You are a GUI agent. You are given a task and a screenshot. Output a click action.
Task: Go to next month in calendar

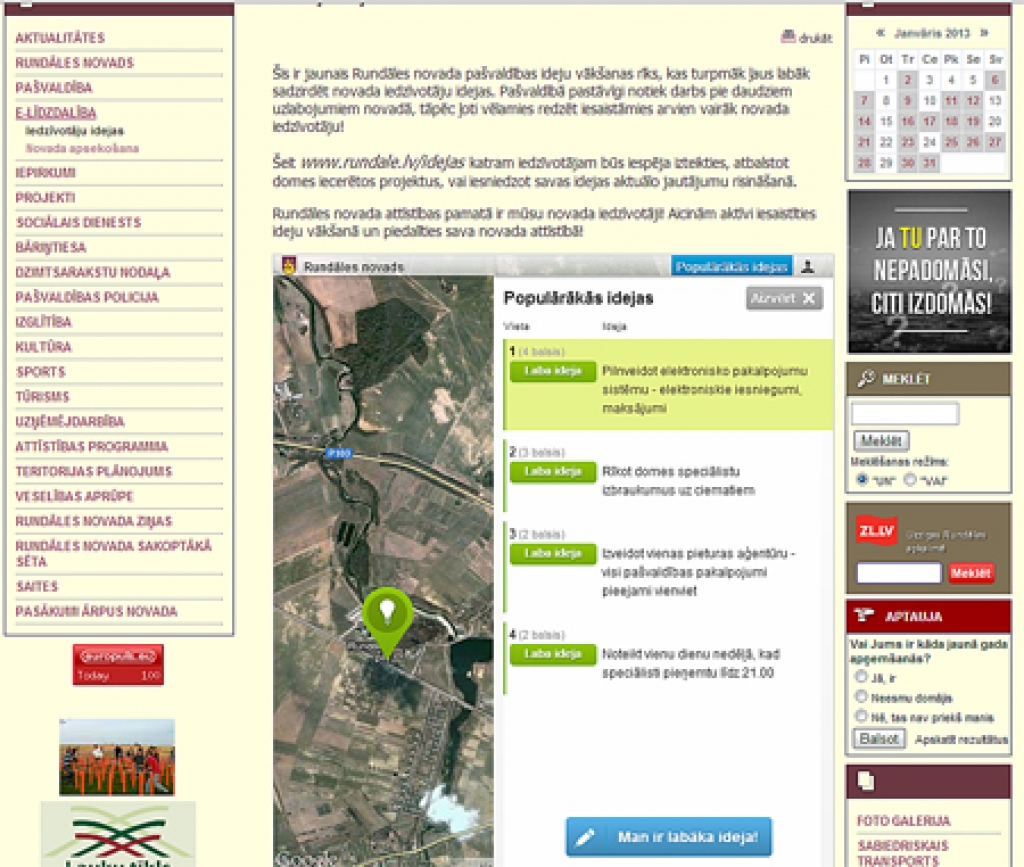(x=984, y=33)
